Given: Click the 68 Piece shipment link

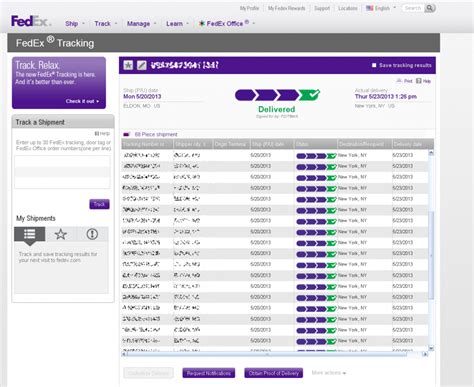Looking at the screenshot, I should (156, 134).
